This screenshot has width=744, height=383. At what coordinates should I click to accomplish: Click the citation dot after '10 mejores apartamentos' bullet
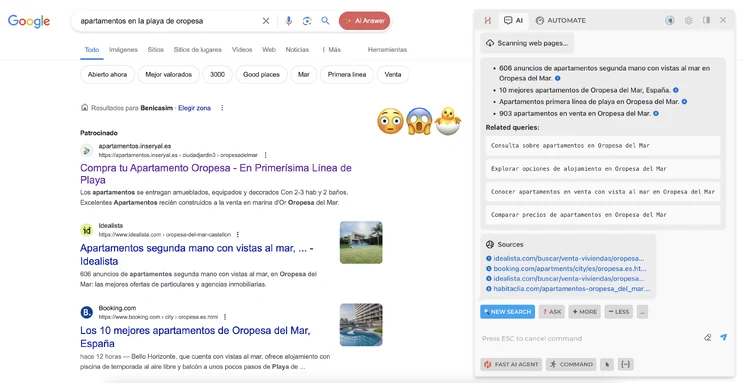tap(676, 90)
